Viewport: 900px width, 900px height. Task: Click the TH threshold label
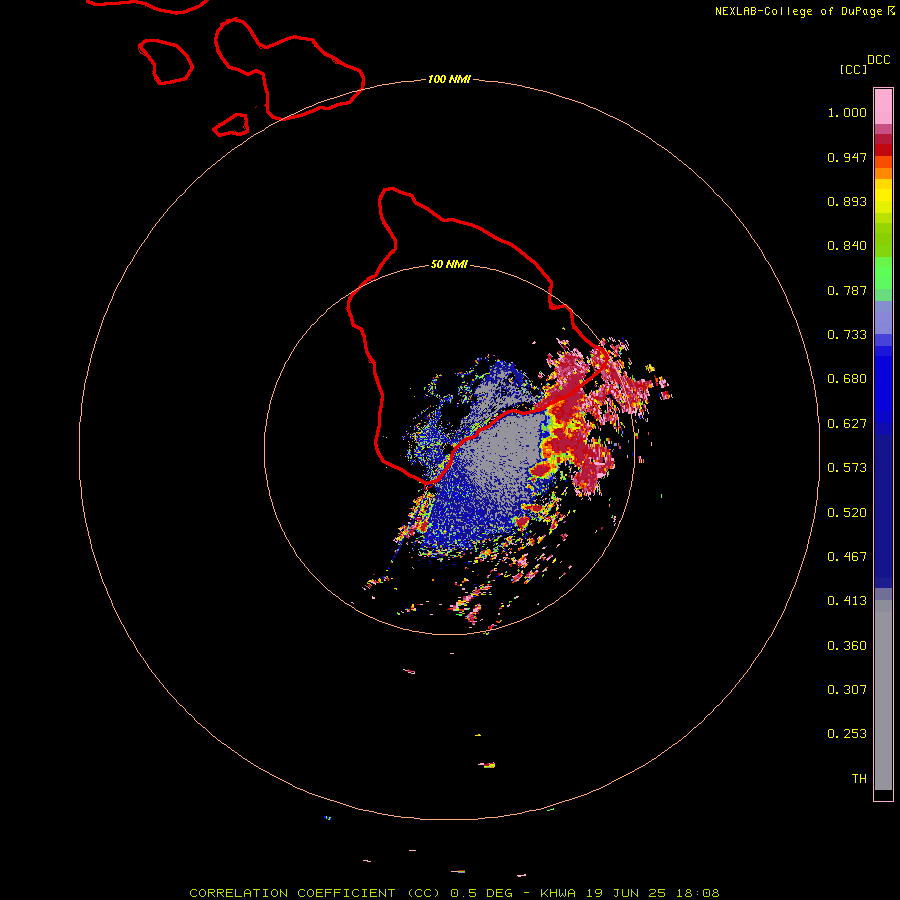click(859, 779)
